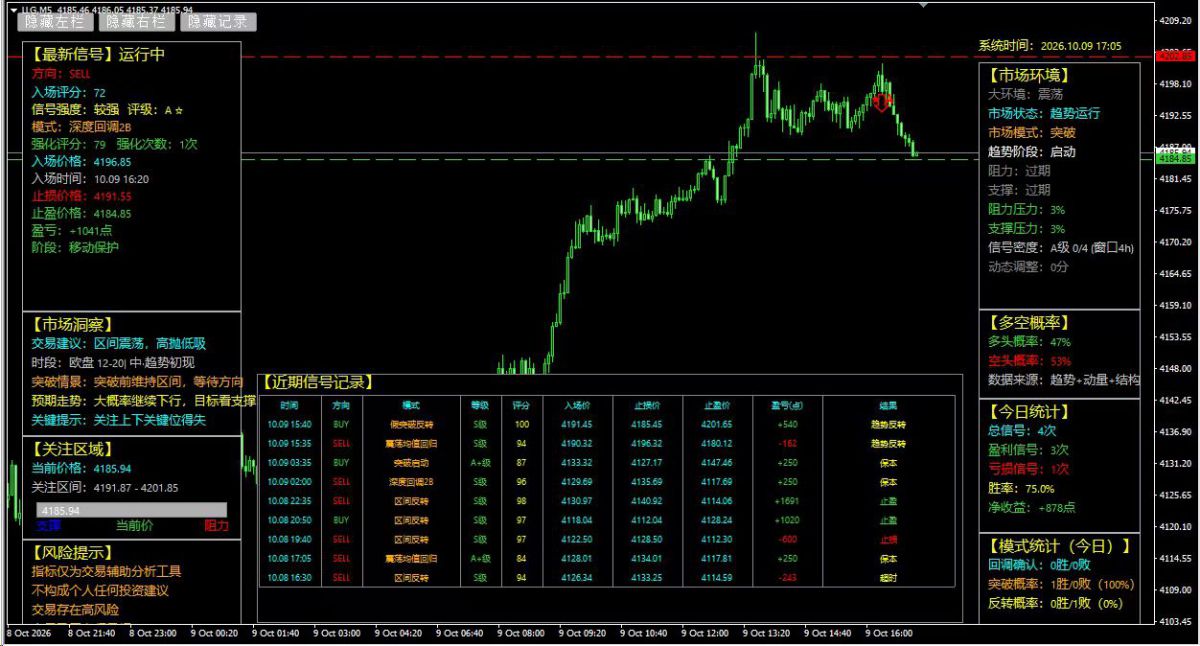This screenshot has height=646, width=1200.
Task: Click the green 4184.85 price label
Action: tap(1176, 158)
